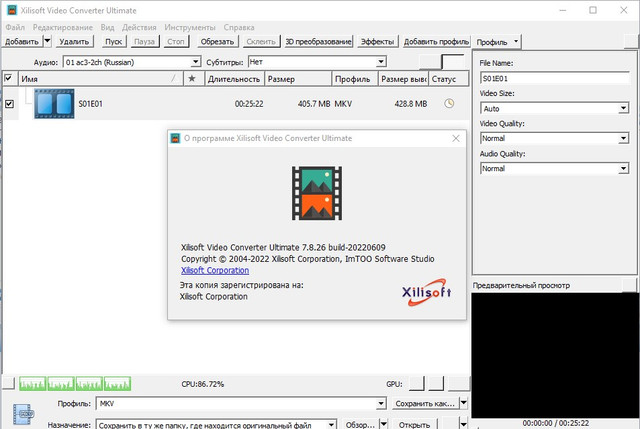
Task: Open the arrow beside Сохранить как...
Action: click(464, 403)
